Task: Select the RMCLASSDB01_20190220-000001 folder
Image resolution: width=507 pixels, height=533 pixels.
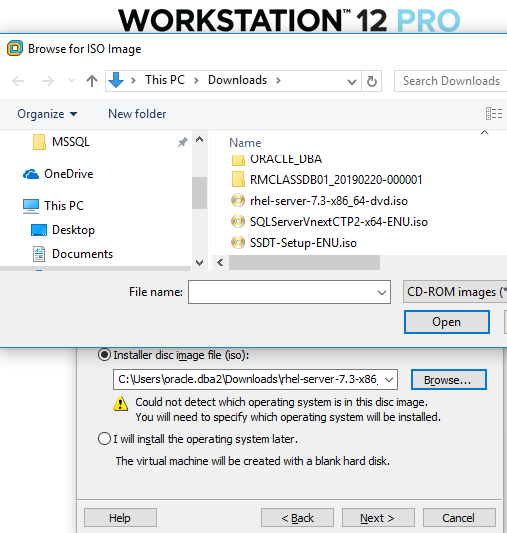Action: click(336, 180)
